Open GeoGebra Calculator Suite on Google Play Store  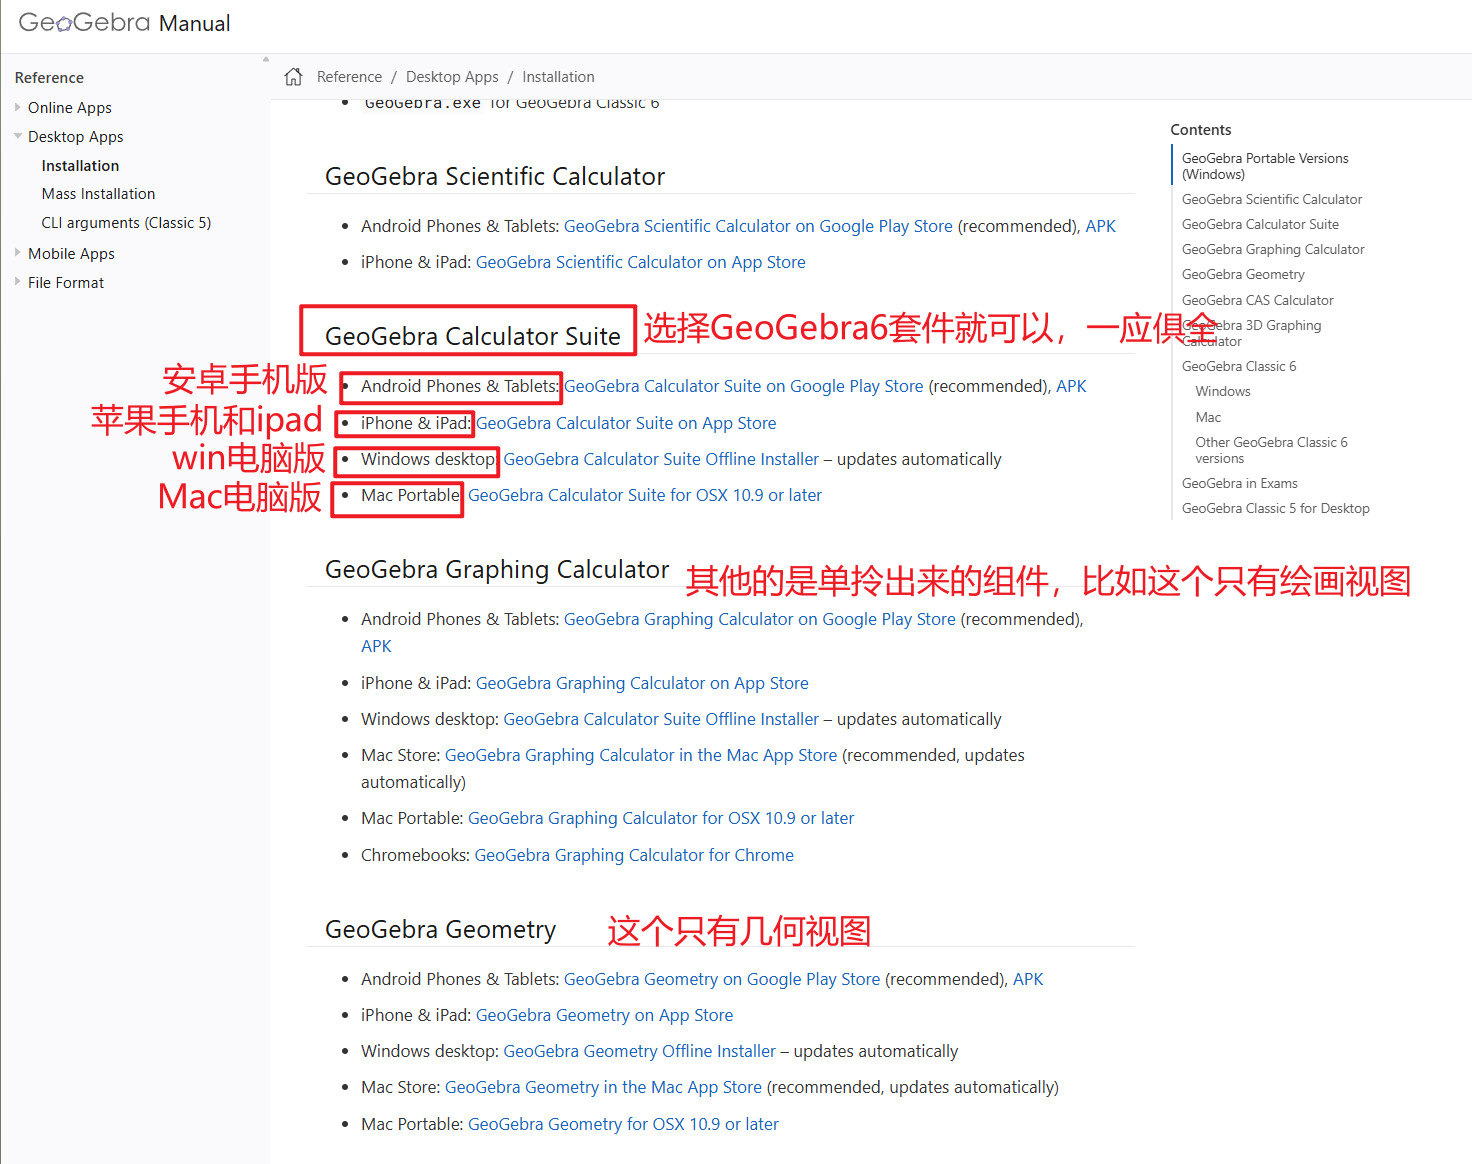click(744, 386)
